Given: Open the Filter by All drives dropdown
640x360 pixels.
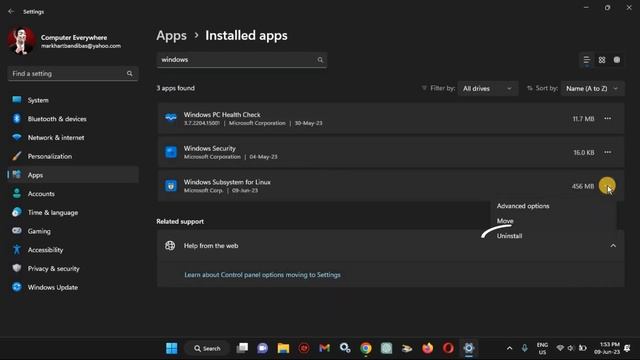Looking at the screenshot, I should 488,89.
